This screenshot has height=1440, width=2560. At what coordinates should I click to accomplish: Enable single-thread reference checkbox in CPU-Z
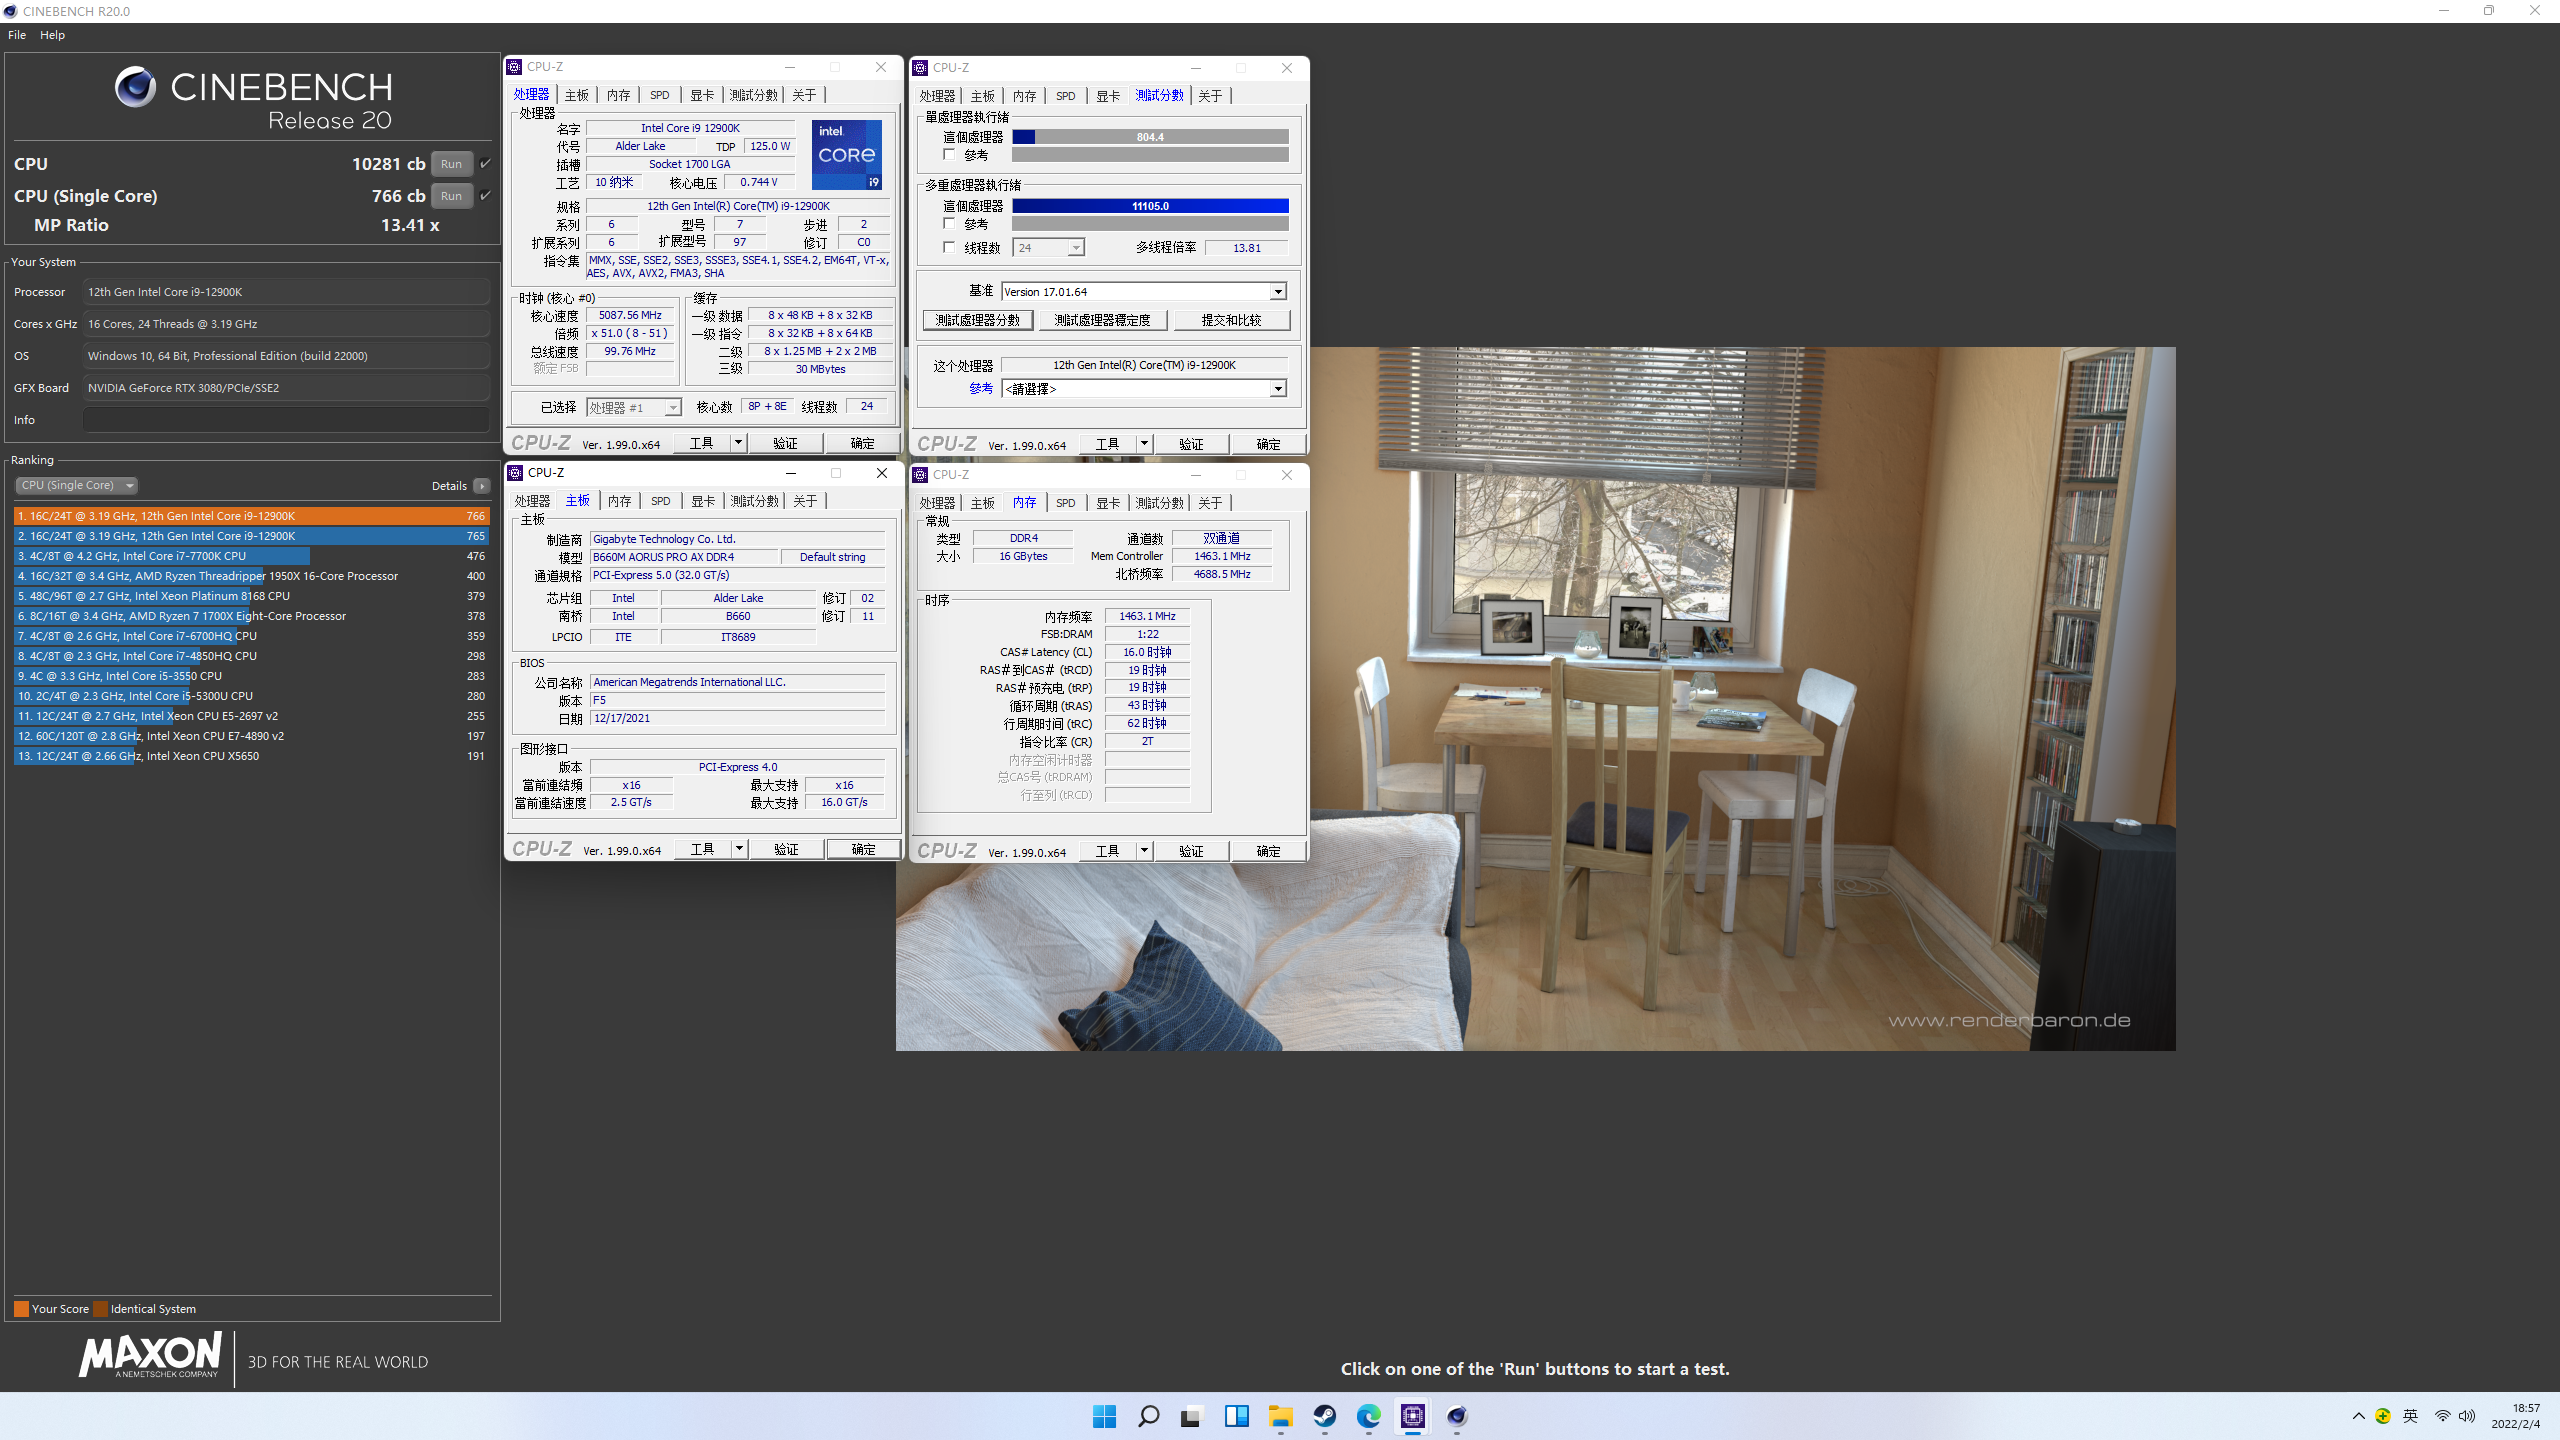coord(949,155)
